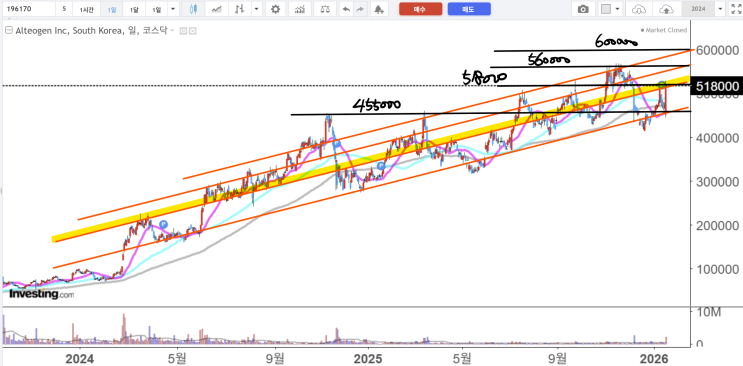Select the 1시간 hourly interval
Image resolution: width=743 pixels, height=366 pixels.
click(x=87, y=9)
